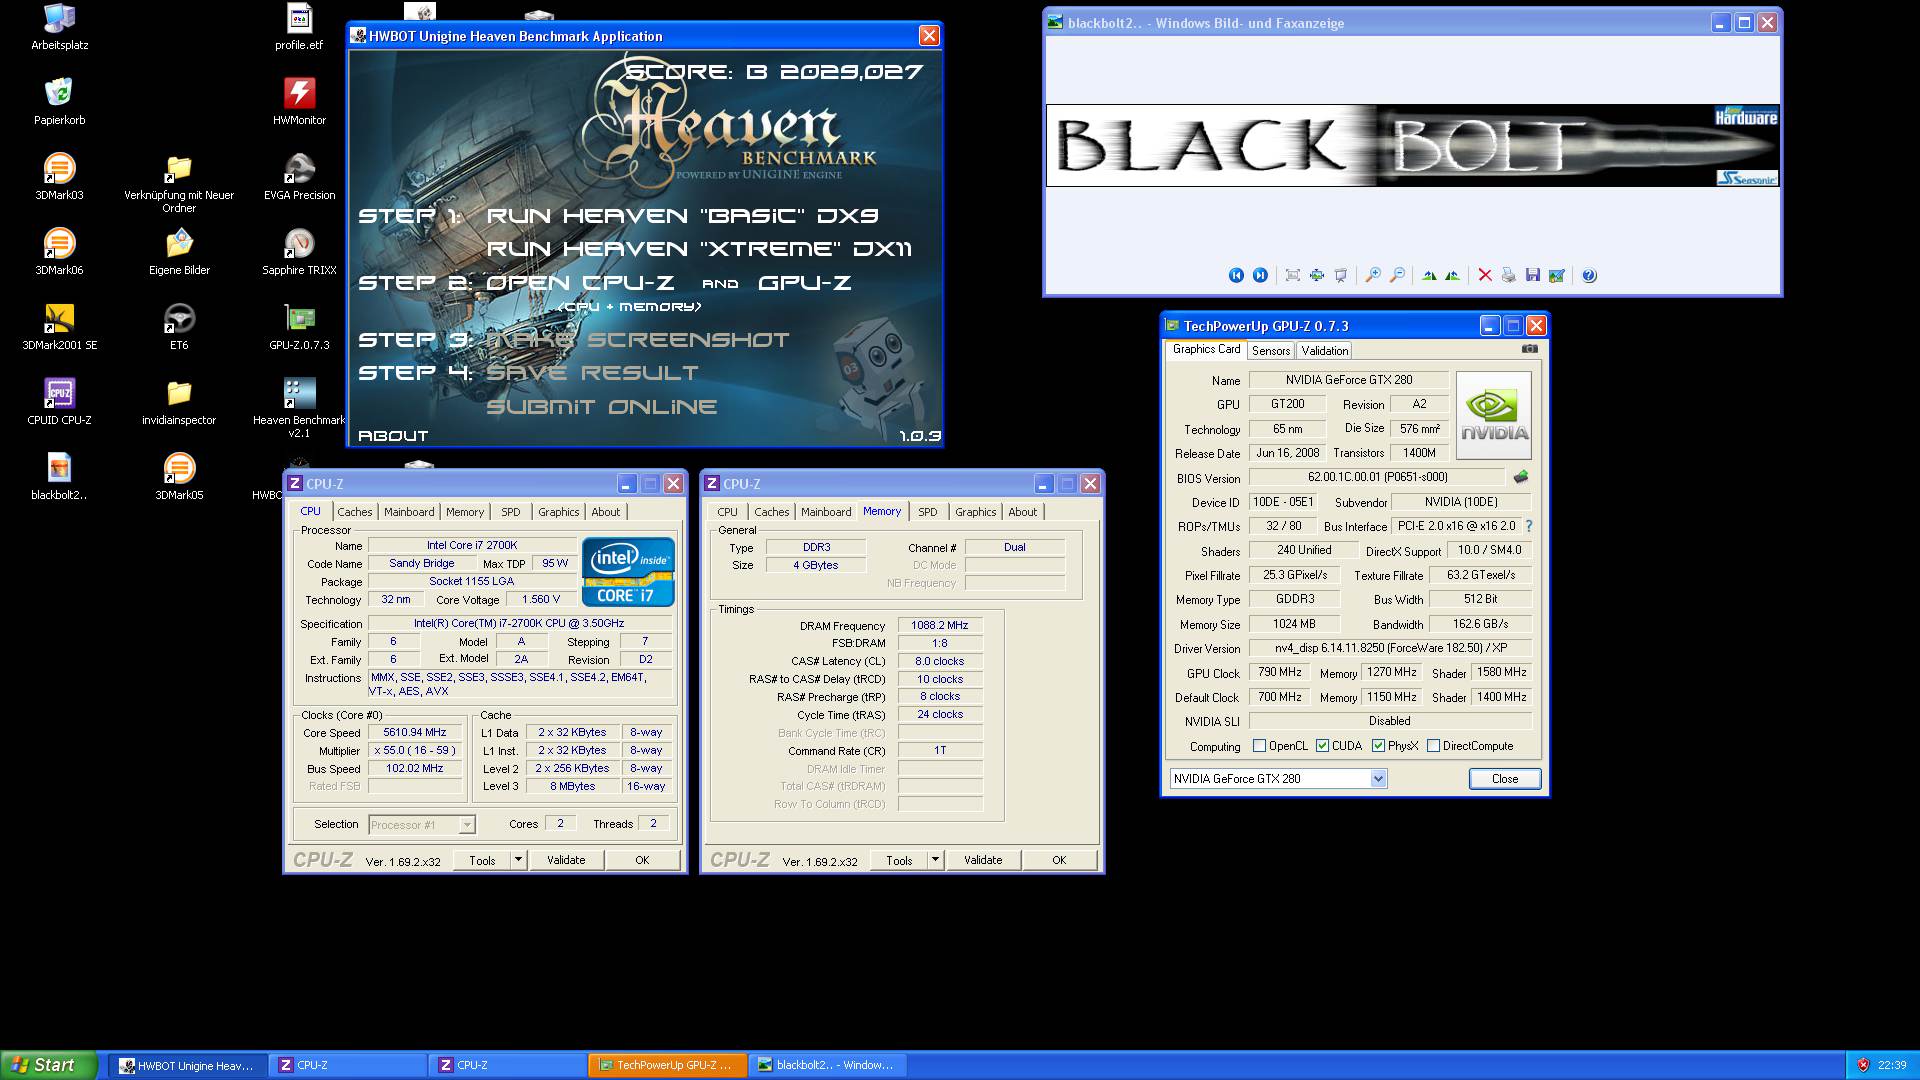
Task: Click Validate button in left CPU-Z
Action: point(566,860)
